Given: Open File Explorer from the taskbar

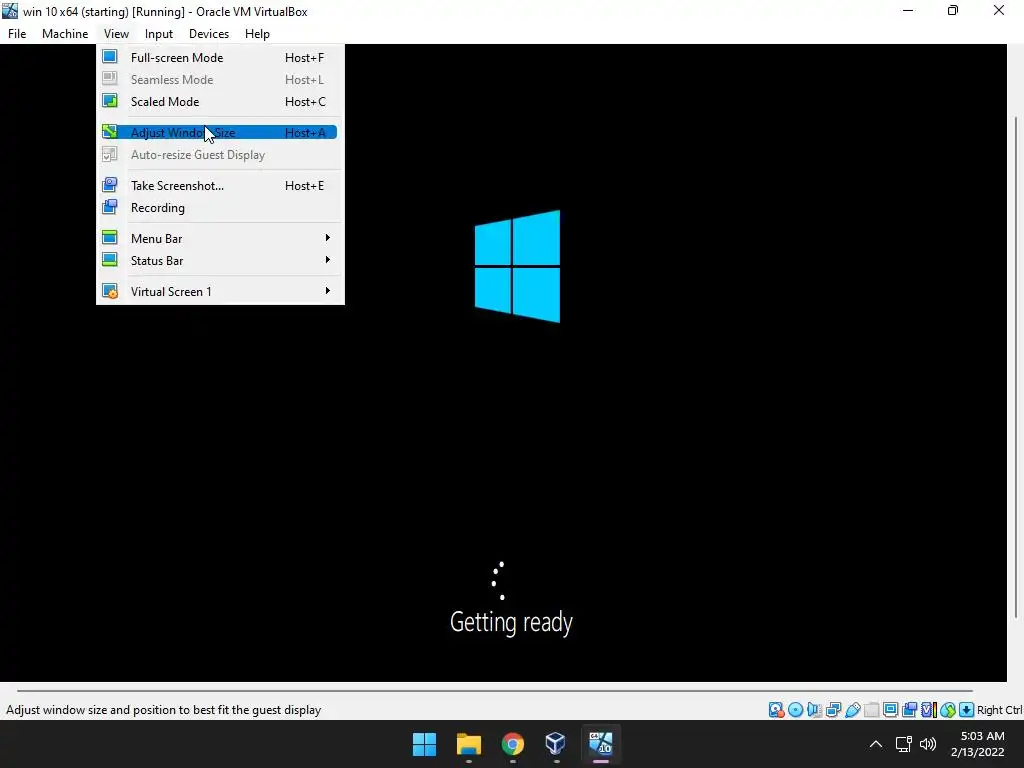Looking at the screenshot, I should pos(469,744).
